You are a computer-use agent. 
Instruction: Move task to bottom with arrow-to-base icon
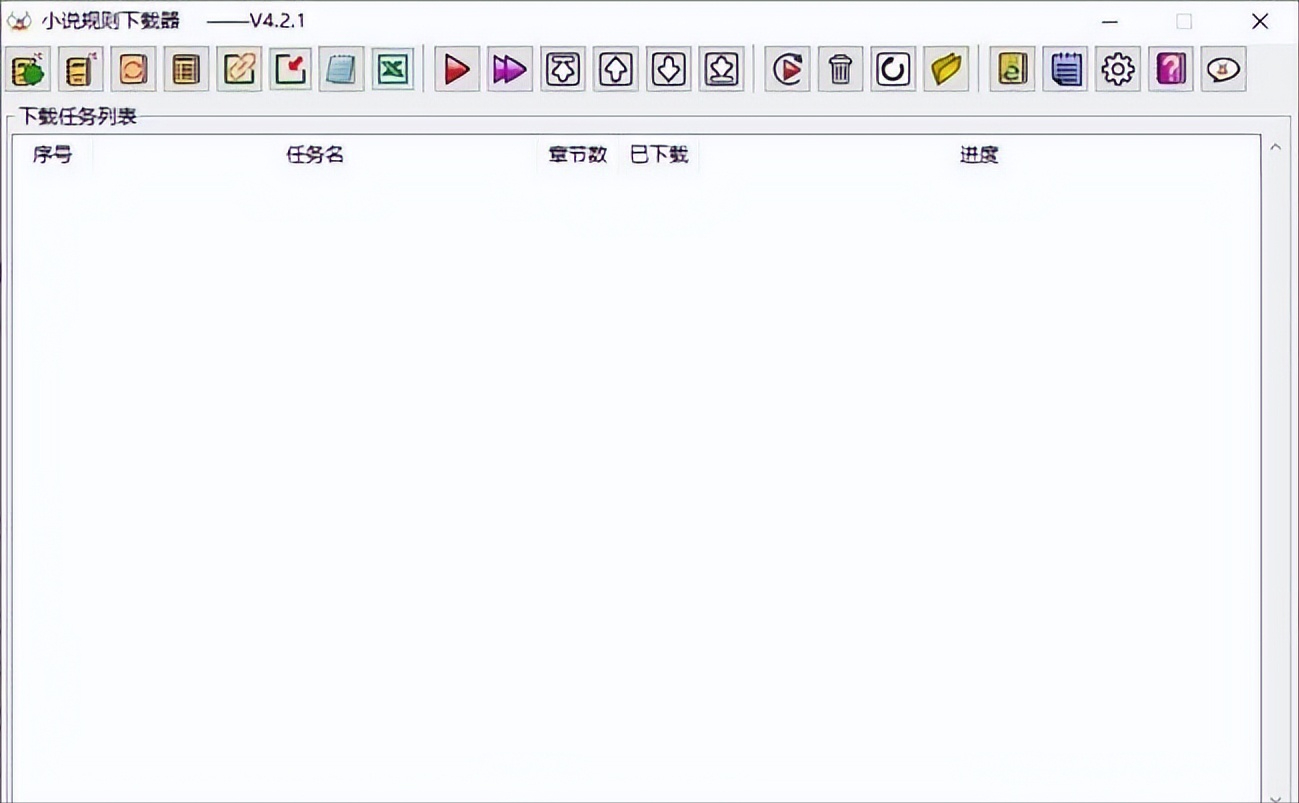coord(721,69)
